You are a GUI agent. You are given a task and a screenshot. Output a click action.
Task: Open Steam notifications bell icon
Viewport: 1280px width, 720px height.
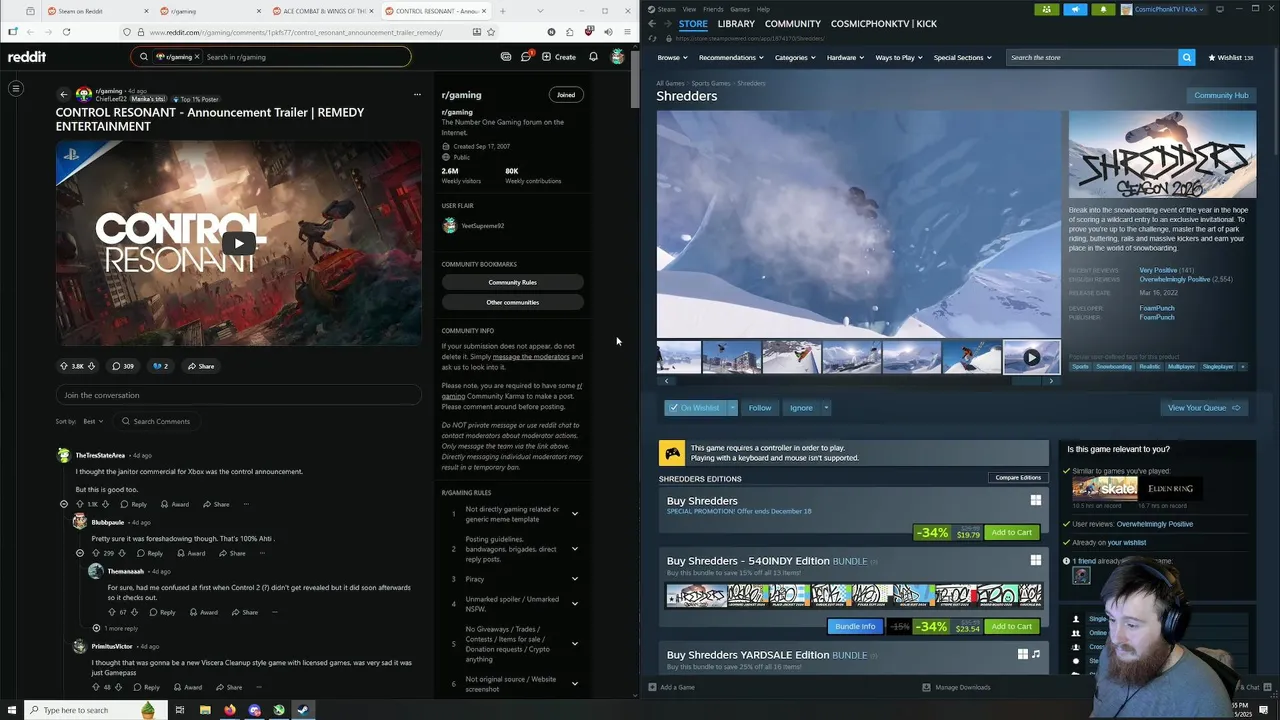(x=1103, y=9)
